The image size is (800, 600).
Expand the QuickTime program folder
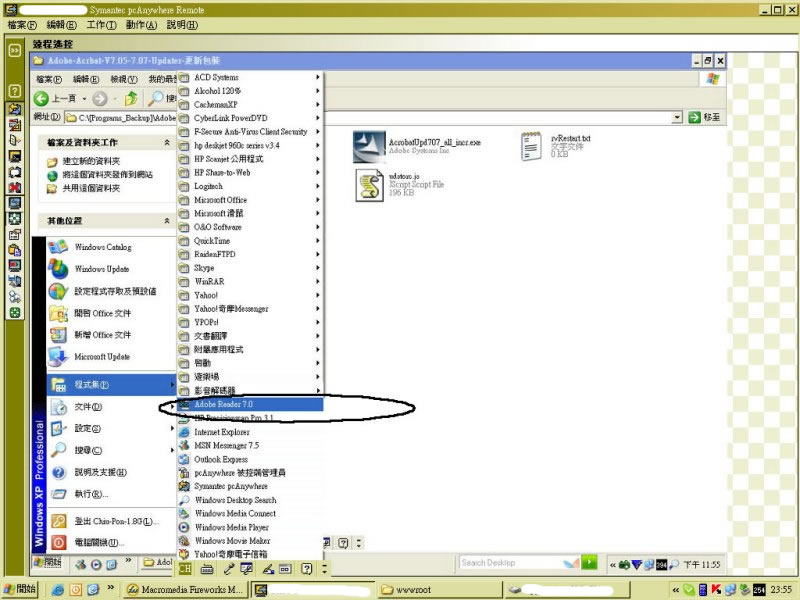click(250, 241)
